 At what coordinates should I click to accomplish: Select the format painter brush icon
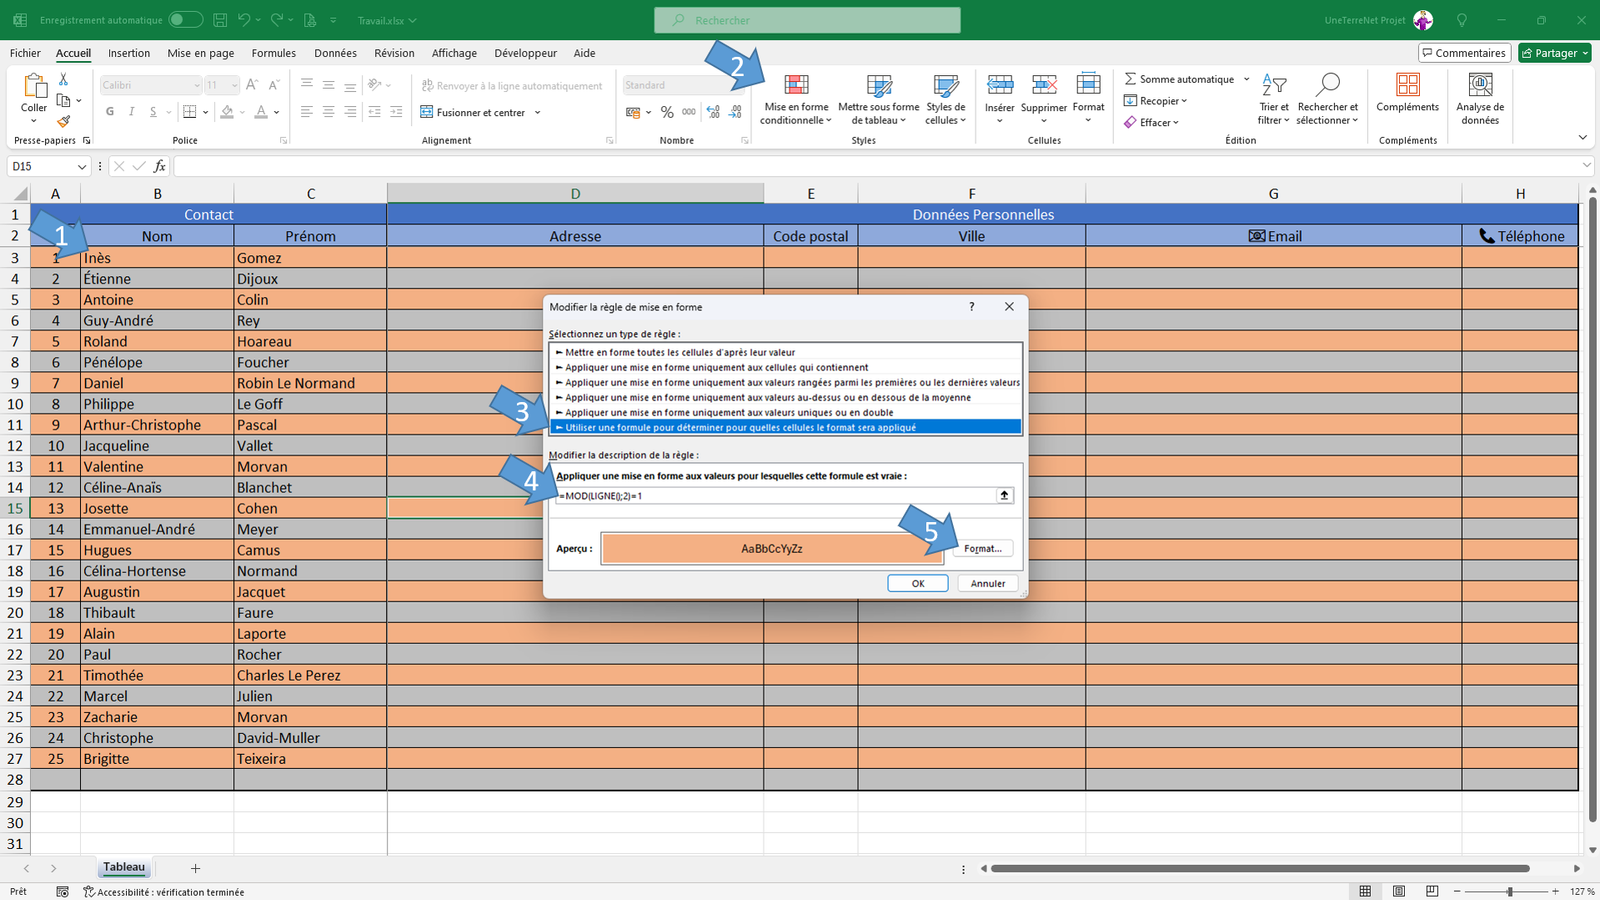coord(63,121)
